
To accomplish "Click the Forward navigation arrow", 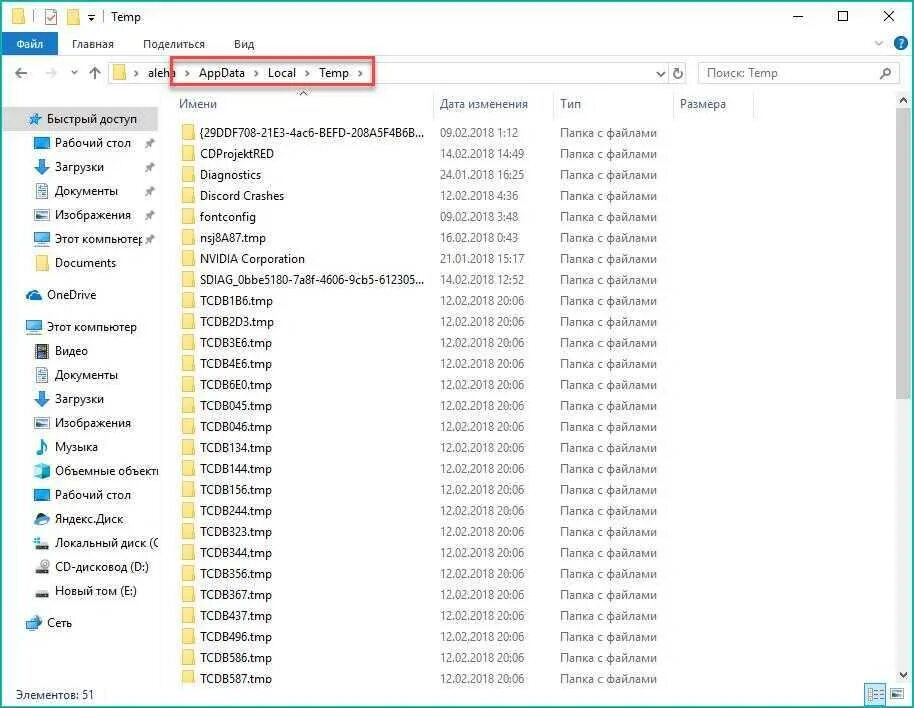I will (x=51, y=73).
